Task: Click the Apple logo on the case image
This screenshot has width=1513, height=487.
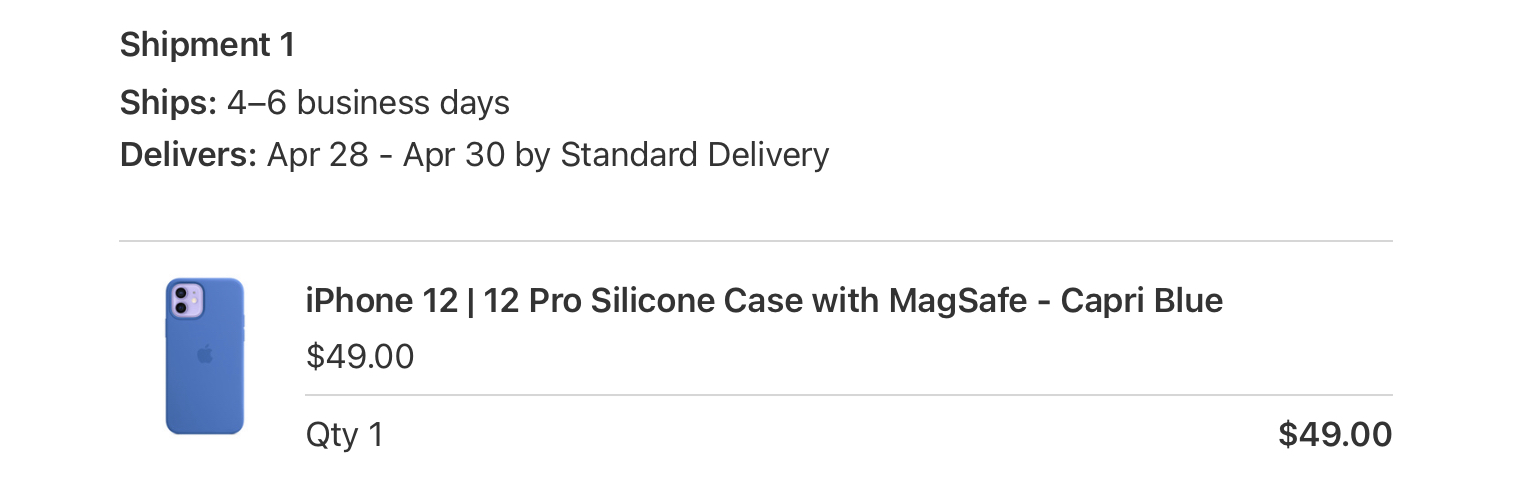Action: coord(205,354)
